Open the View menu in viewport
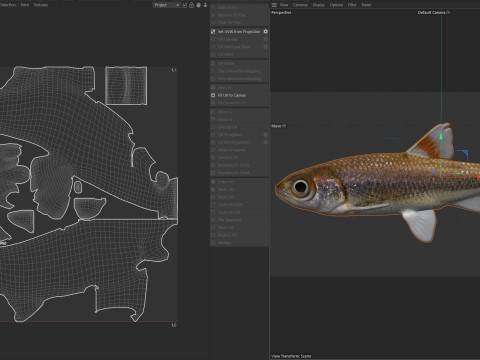Screen dimensions: 480x360 pos(284,5)
